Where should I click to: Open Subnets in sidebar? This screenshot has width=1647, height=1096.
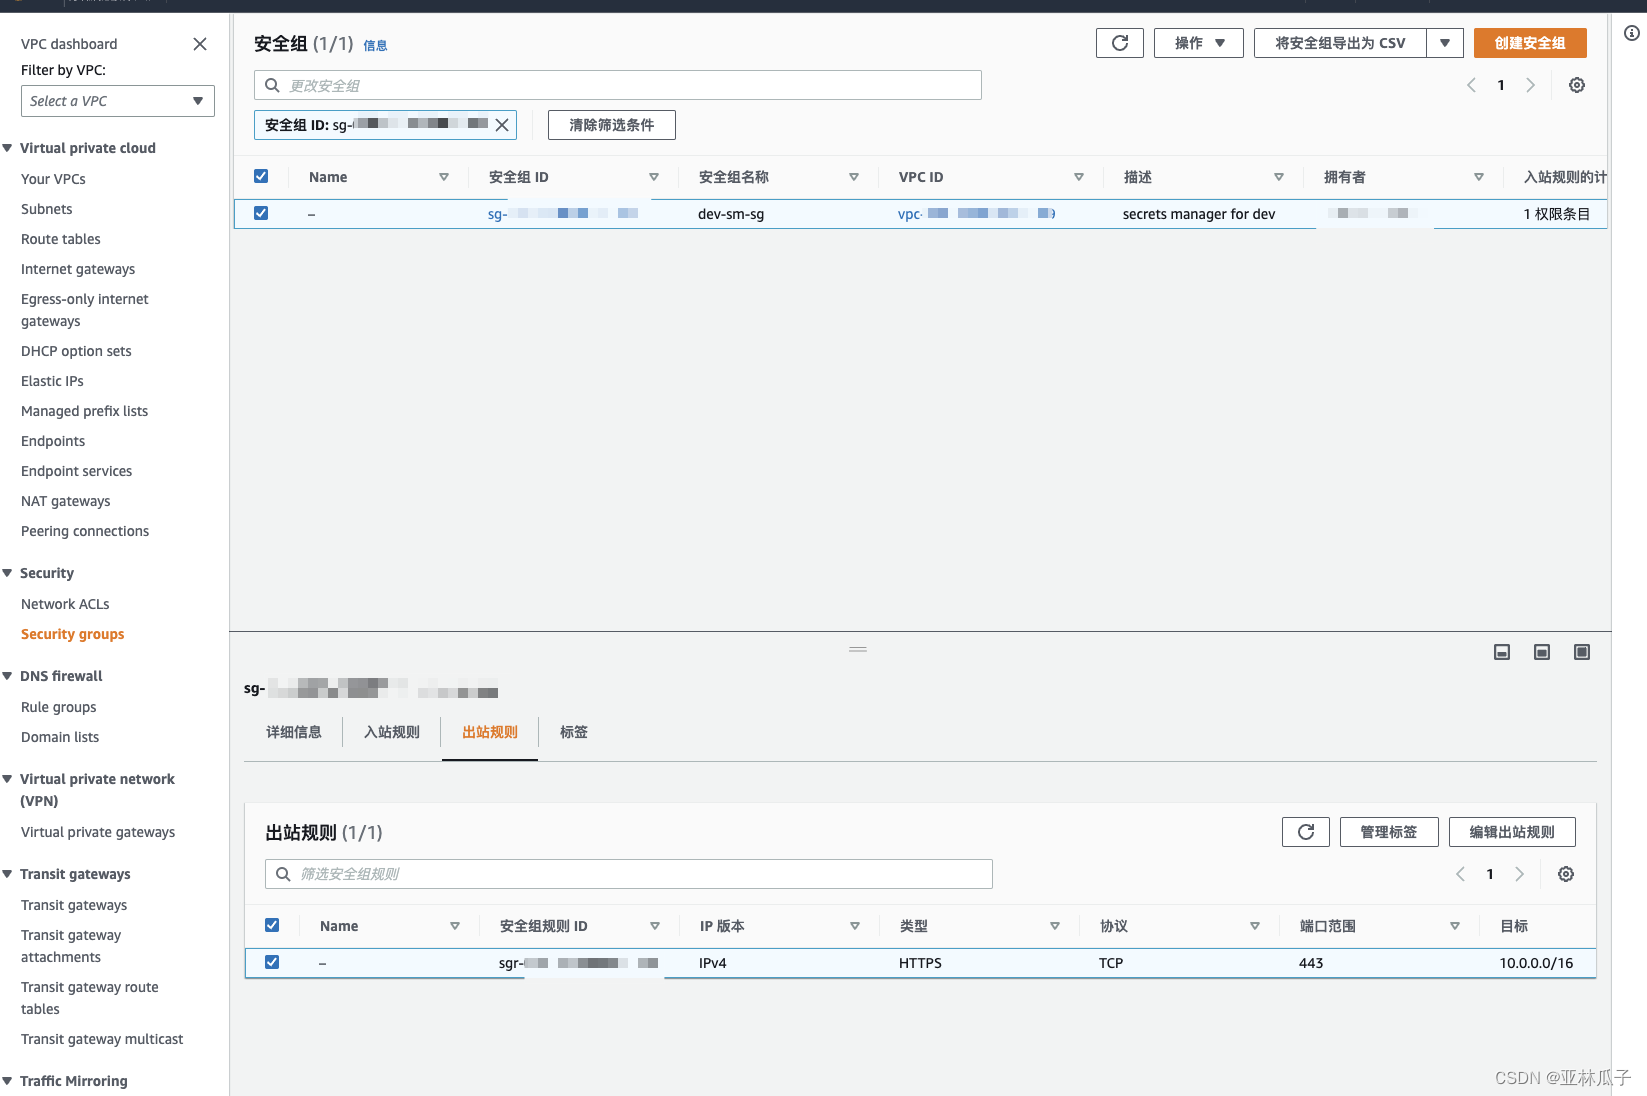pos(46,209)
